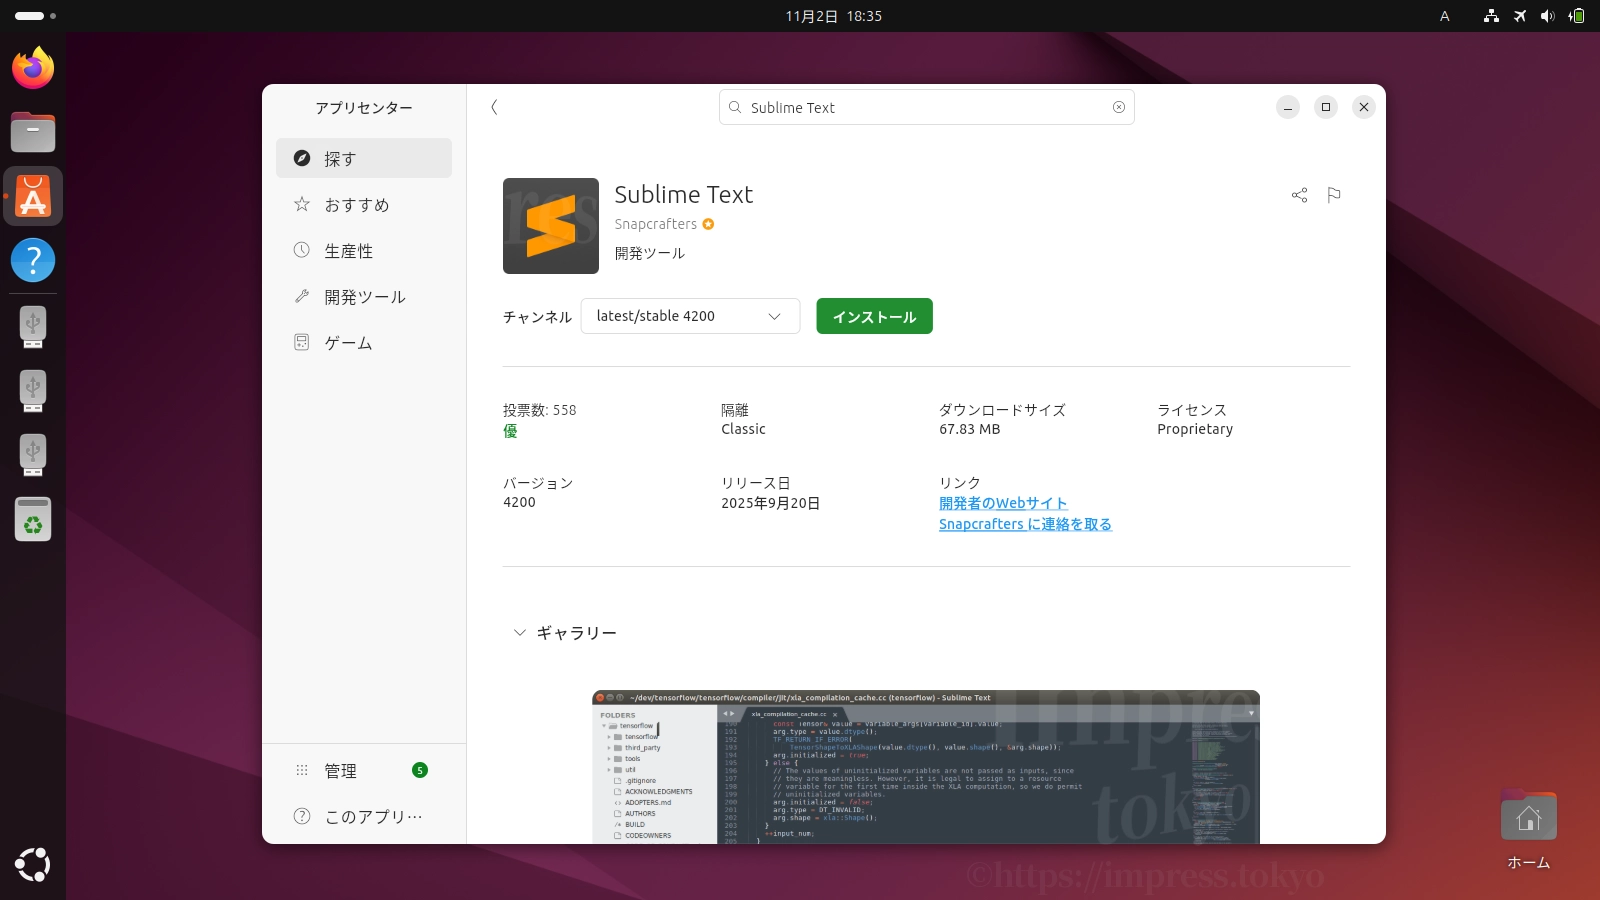Select the 生産性 (Productivity) category
Screen dimensions: 1600x900
(x=364, y=250)
